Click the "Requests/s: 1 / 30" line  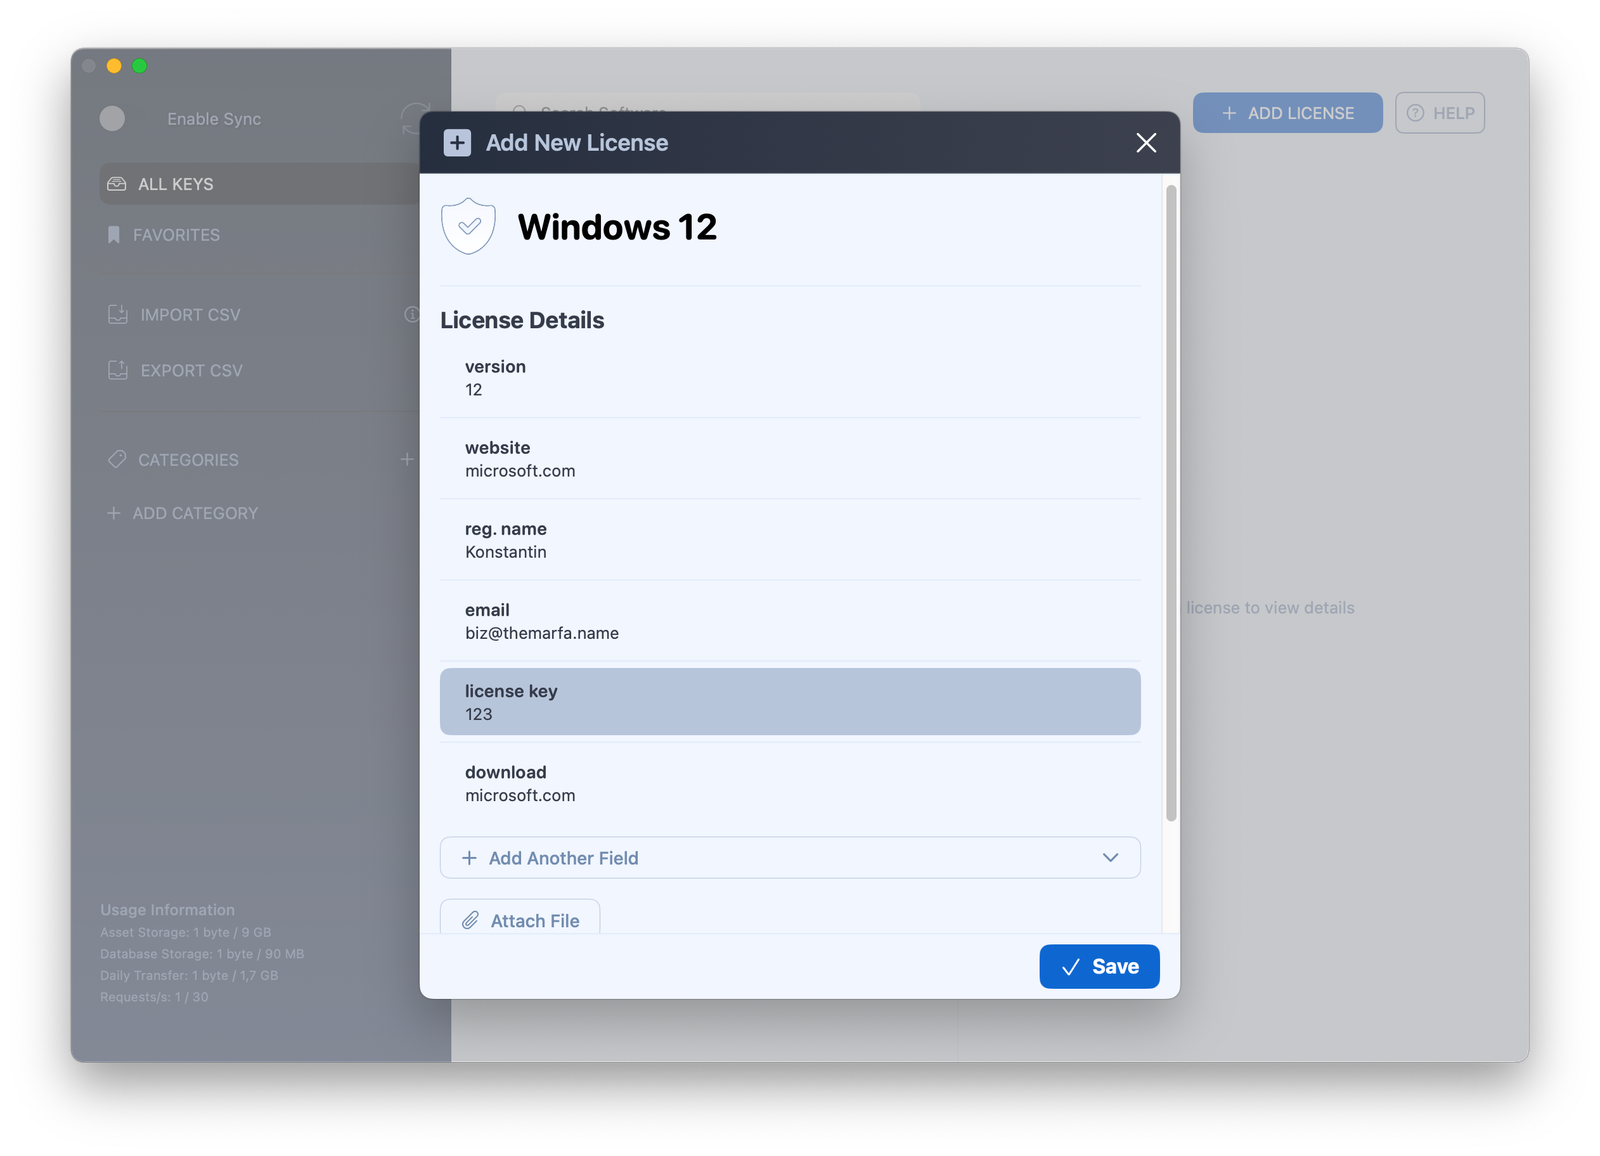tap(154, 997)
